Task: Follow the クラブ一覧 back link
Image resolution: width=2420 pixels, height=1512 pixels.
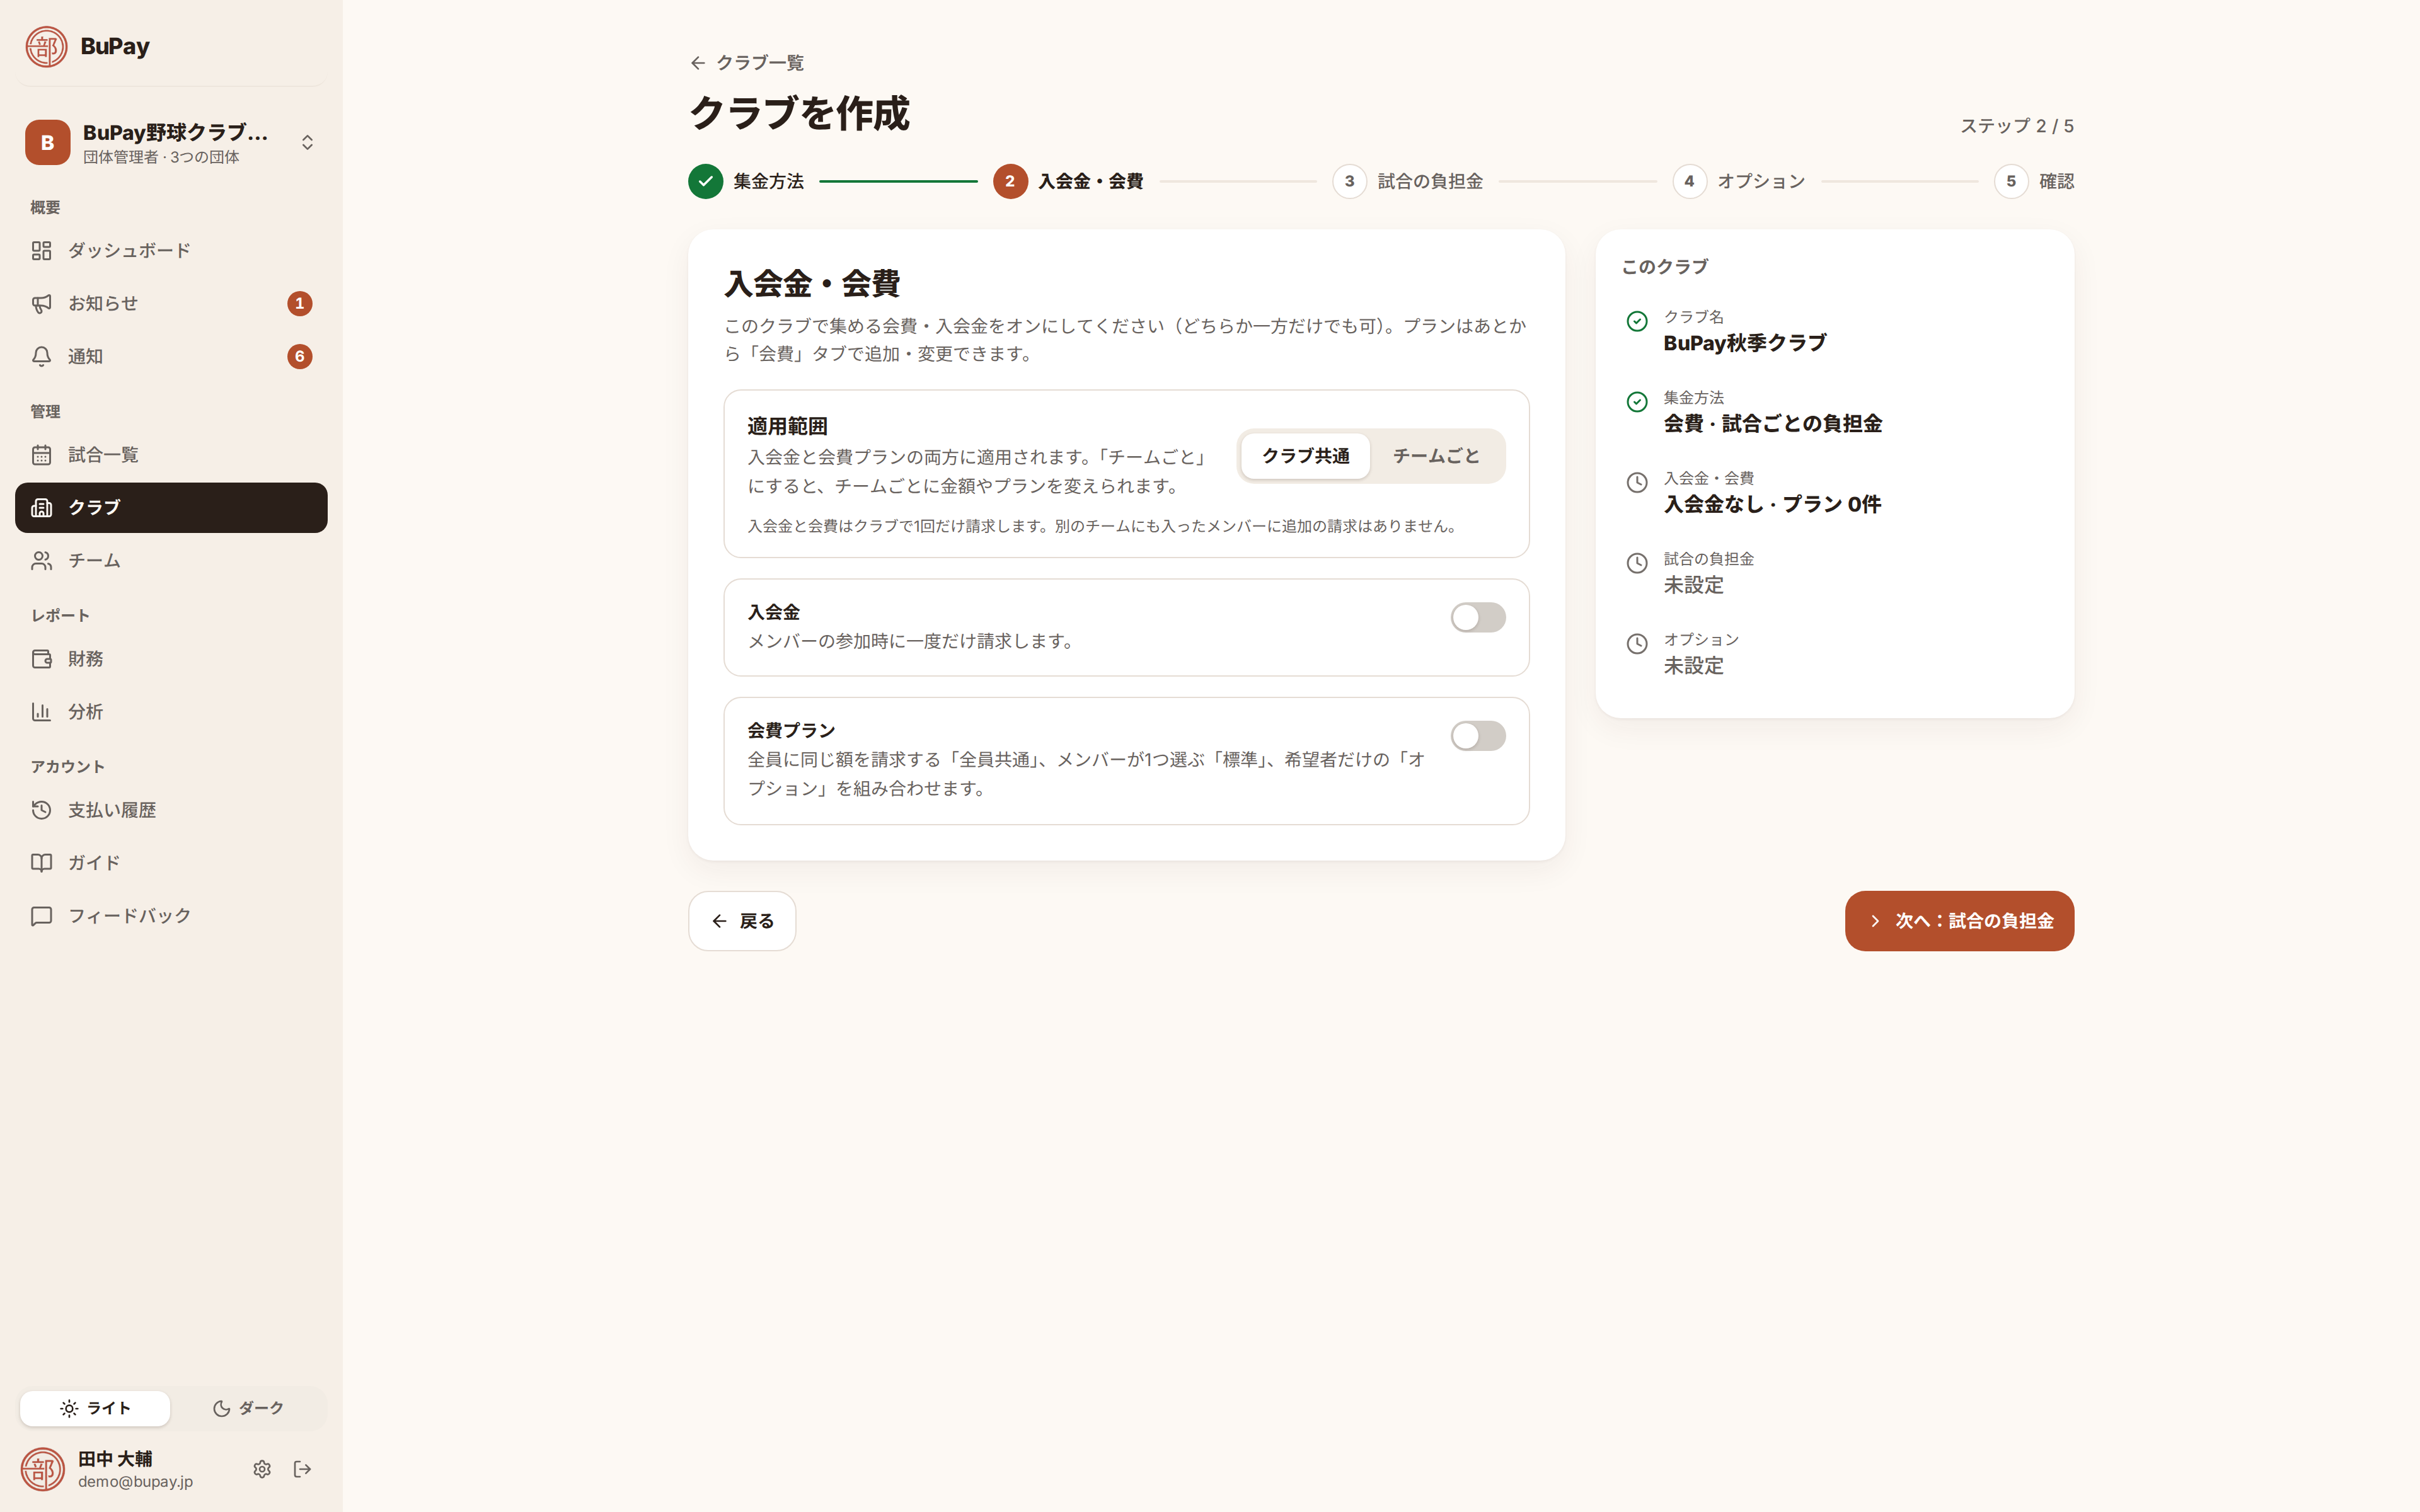Action: click(x=747, y=63)
